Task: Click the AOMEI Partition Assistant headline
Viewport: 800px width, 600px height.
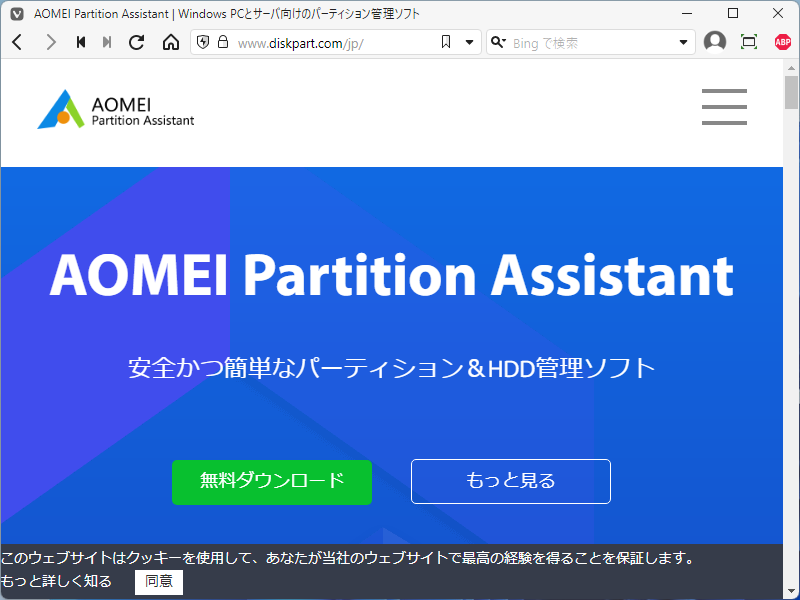Action: pos(391,276)
